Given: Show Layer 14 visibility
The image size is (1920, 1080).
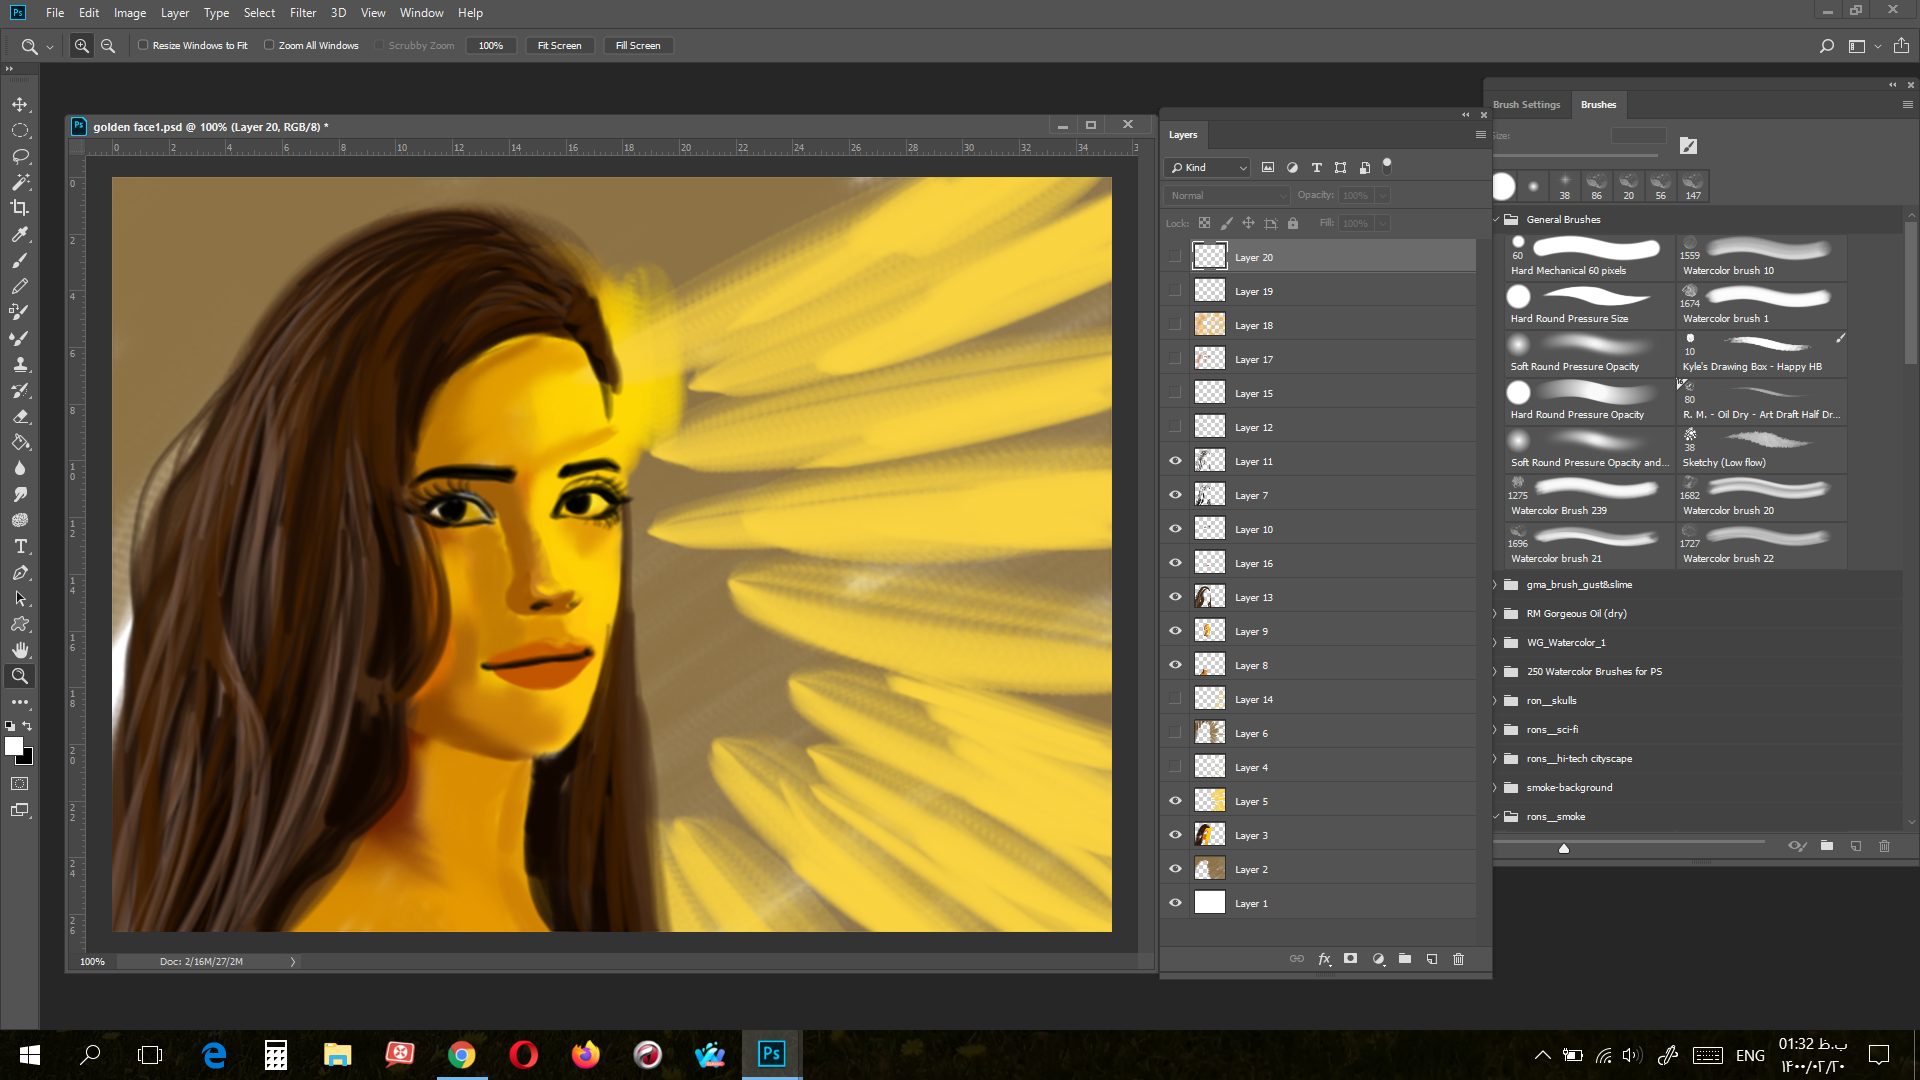Looking at the screenshot, I should [1175, 699].
